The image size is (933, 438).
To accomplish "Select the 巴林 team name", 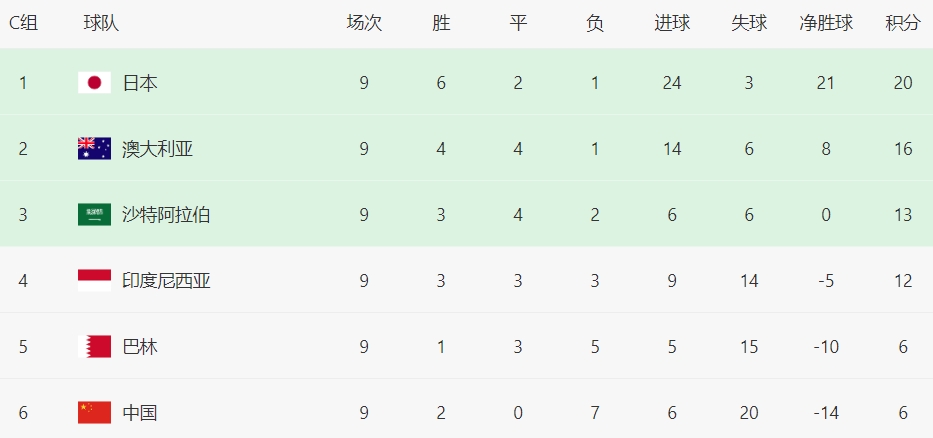I will point(140,346).
